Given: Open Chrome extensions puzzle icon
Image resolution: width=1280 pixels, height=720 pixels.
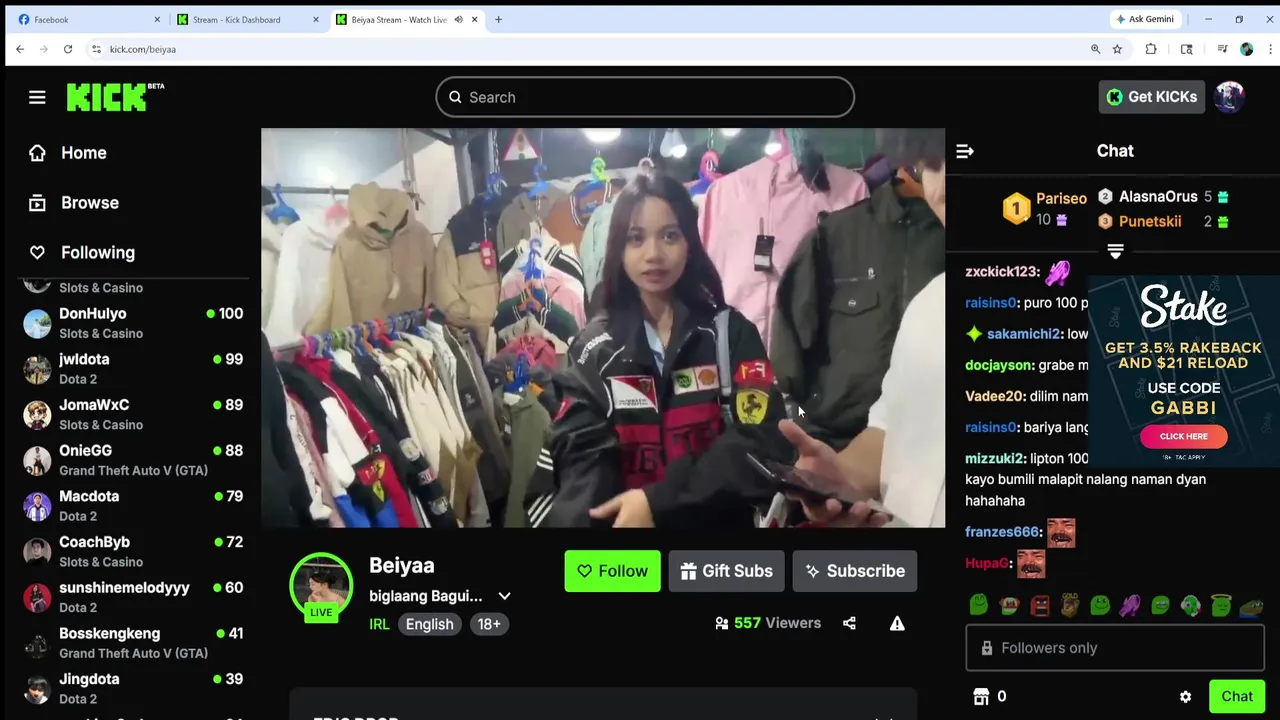Looking at the screenshot, I should point(1151,49).
